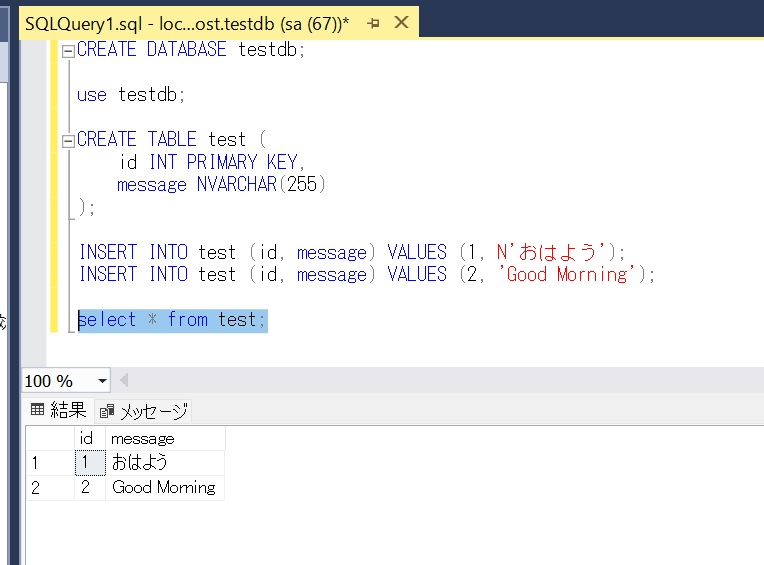Click the id column header
The width and height of the screenshot is (764, 565).
[x=90, y=438]
